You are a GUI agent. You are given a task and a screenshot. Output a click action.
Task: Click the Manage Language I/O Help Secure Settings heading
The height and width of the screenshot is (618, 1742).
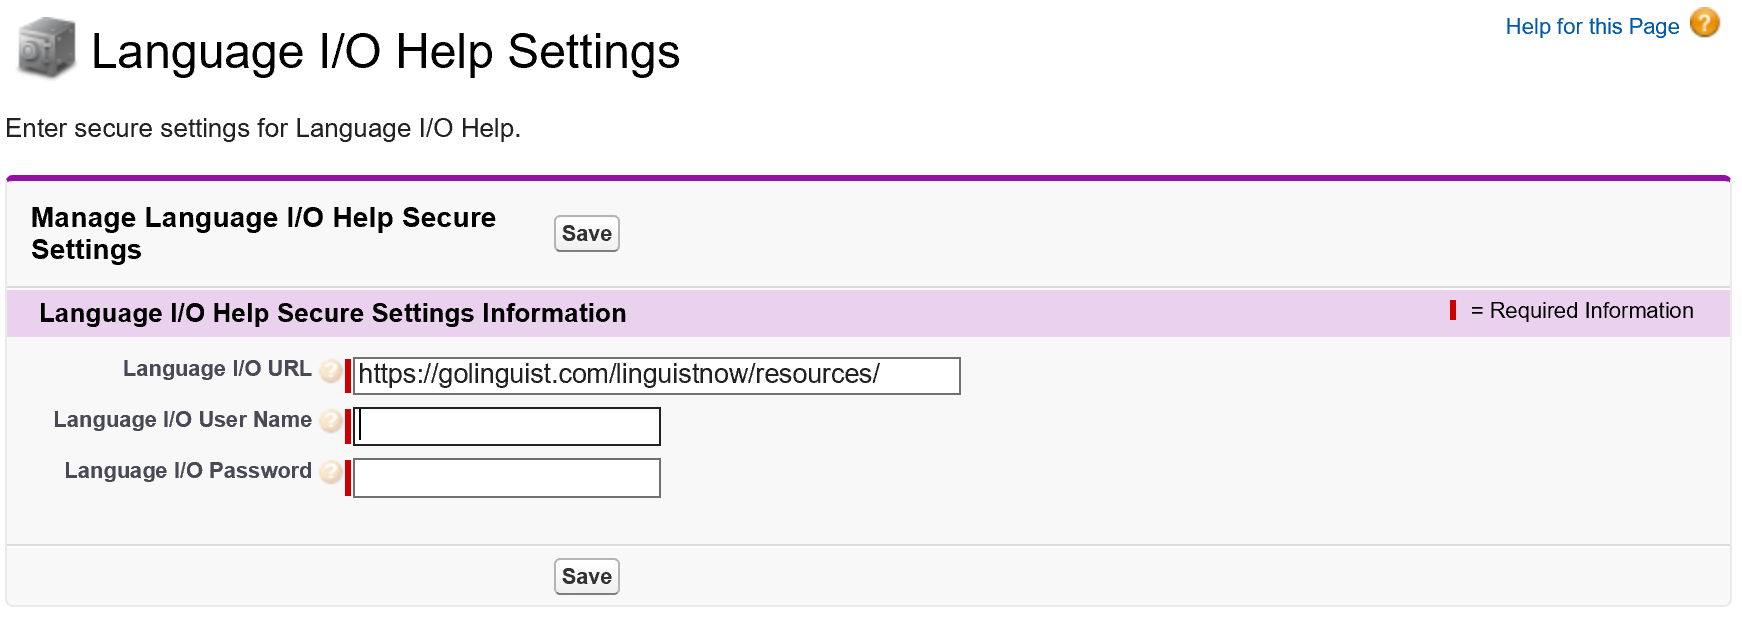263,233
